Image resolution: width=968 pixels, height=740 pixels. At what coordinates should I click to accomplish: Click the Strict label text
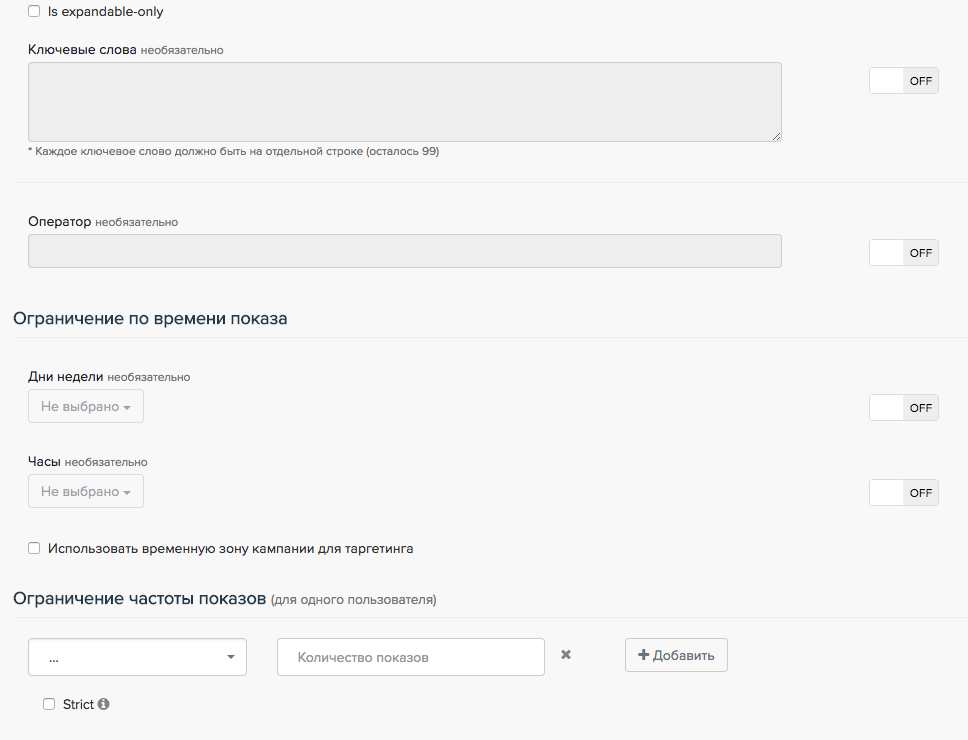78,704
